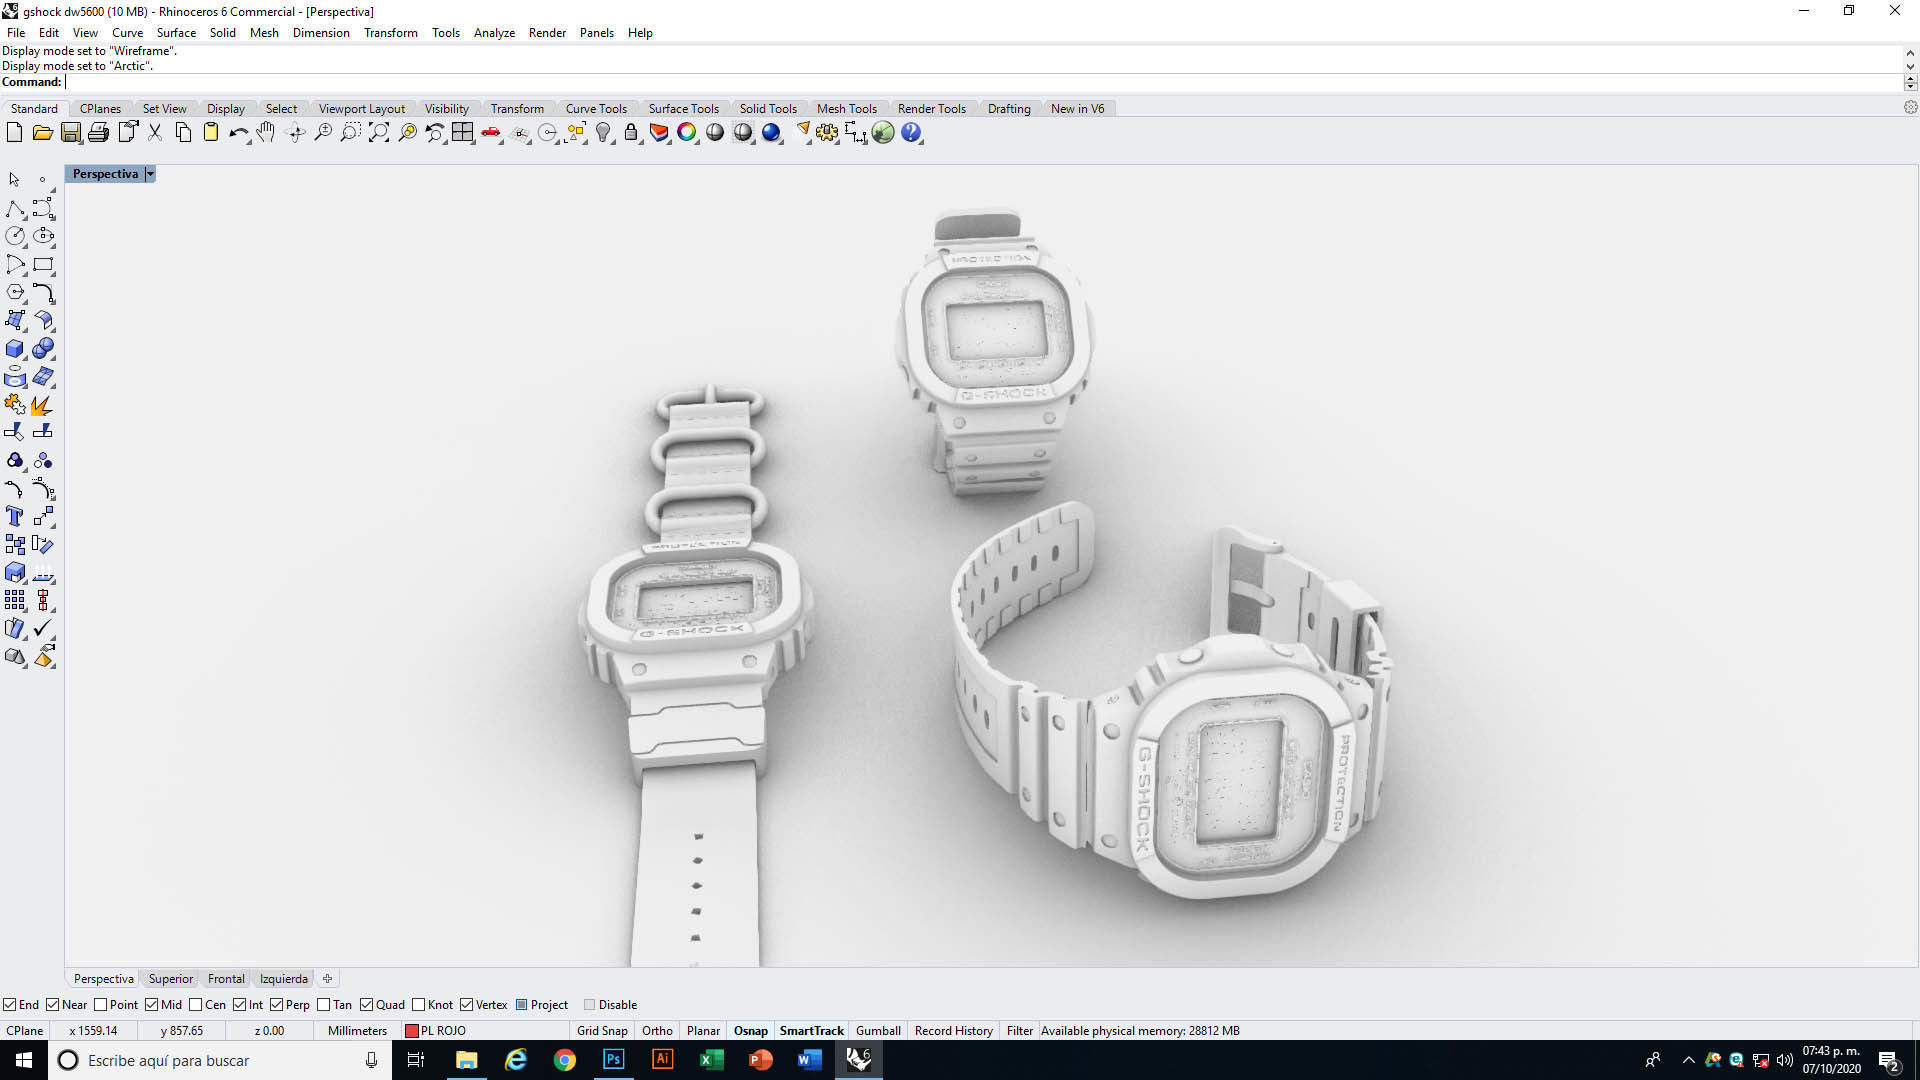This screenshot has width=1920, height=1080.
Task: Switch to the Izquierda viewport tab
Action: point(284,979)
